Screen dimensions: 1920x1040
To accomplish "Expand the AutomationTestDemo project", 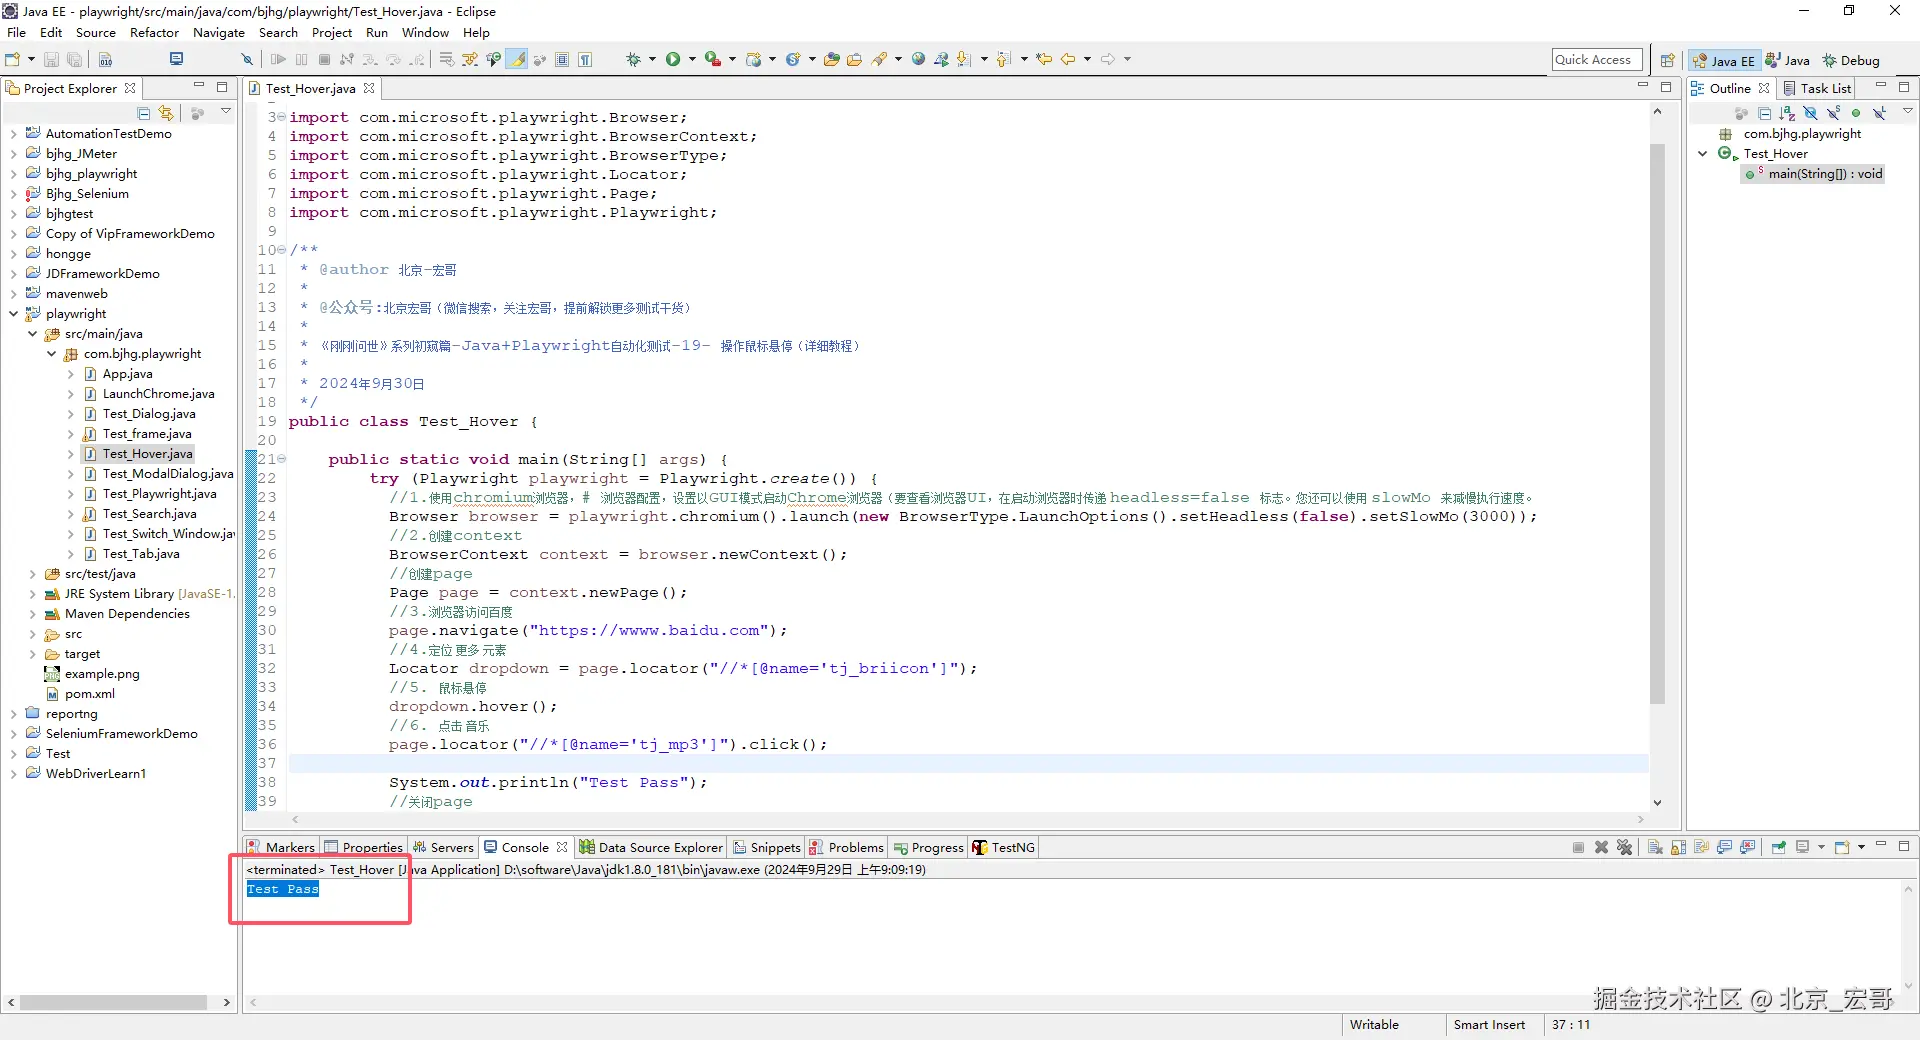I will [13, 134].
